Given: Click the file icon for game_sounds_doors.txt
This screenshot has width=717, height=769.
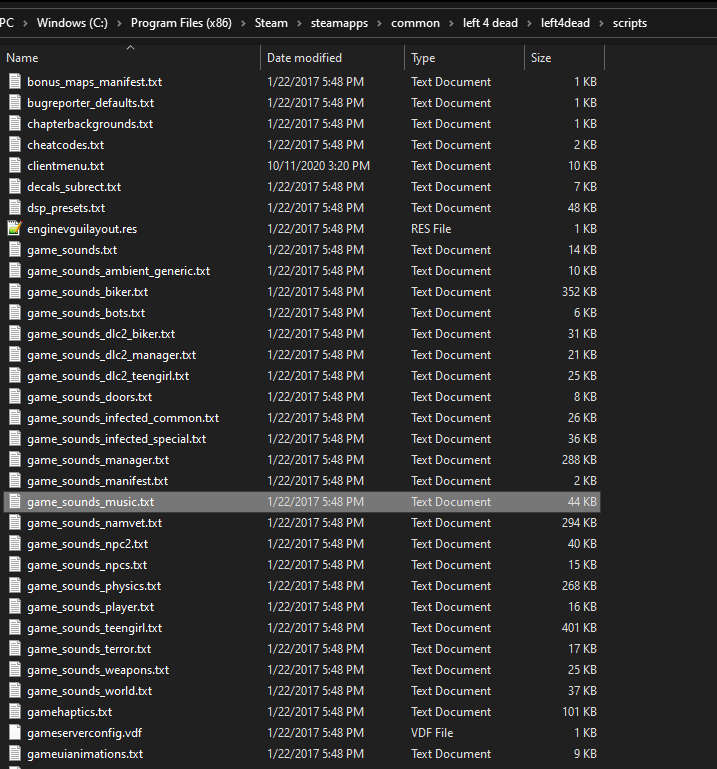Looking at the screenshot, I should click(x=15, y=397).
